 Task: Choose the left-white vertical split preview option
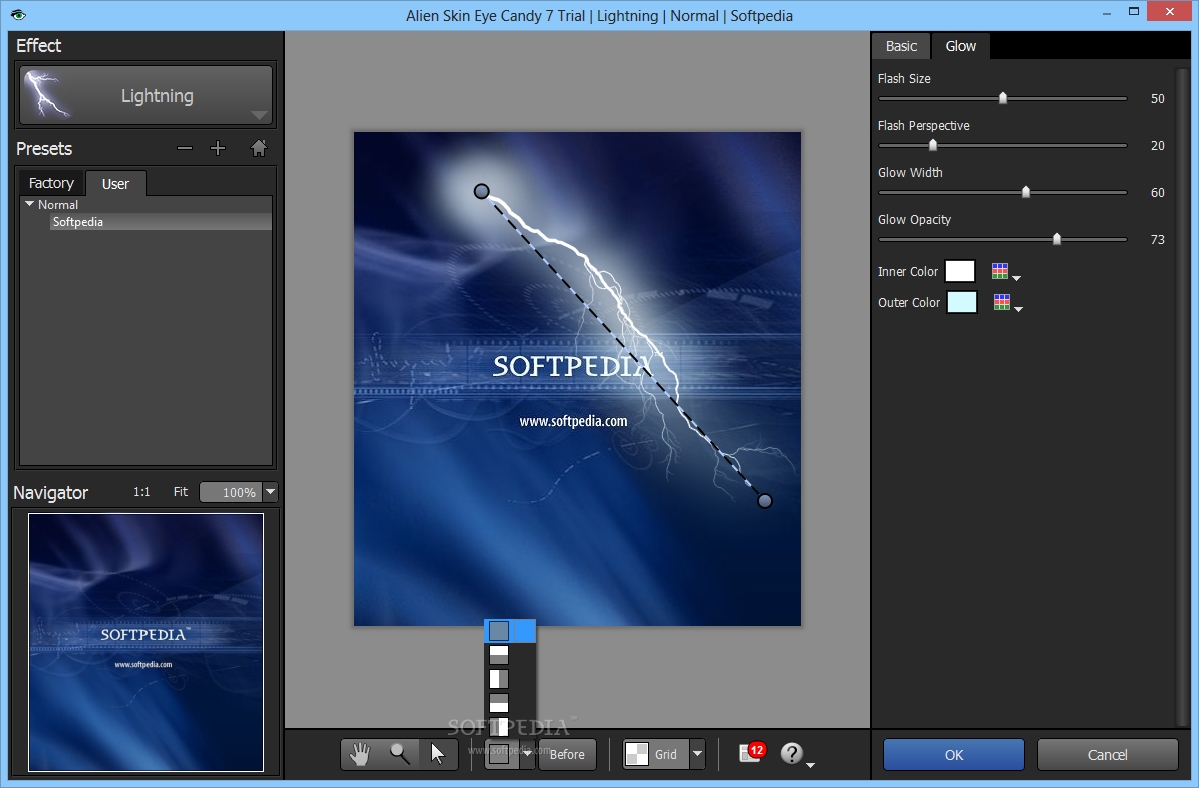[x=499, y=679]
